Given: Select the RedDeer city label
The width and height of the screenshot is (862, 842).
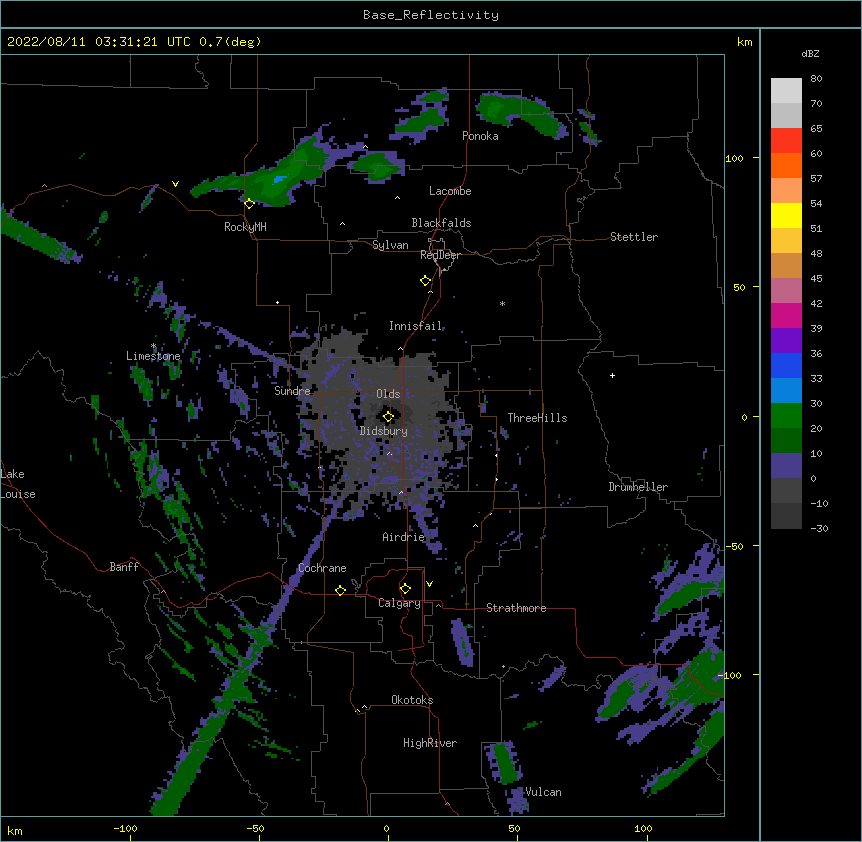Looking at the screenshot, I should 440,255.
